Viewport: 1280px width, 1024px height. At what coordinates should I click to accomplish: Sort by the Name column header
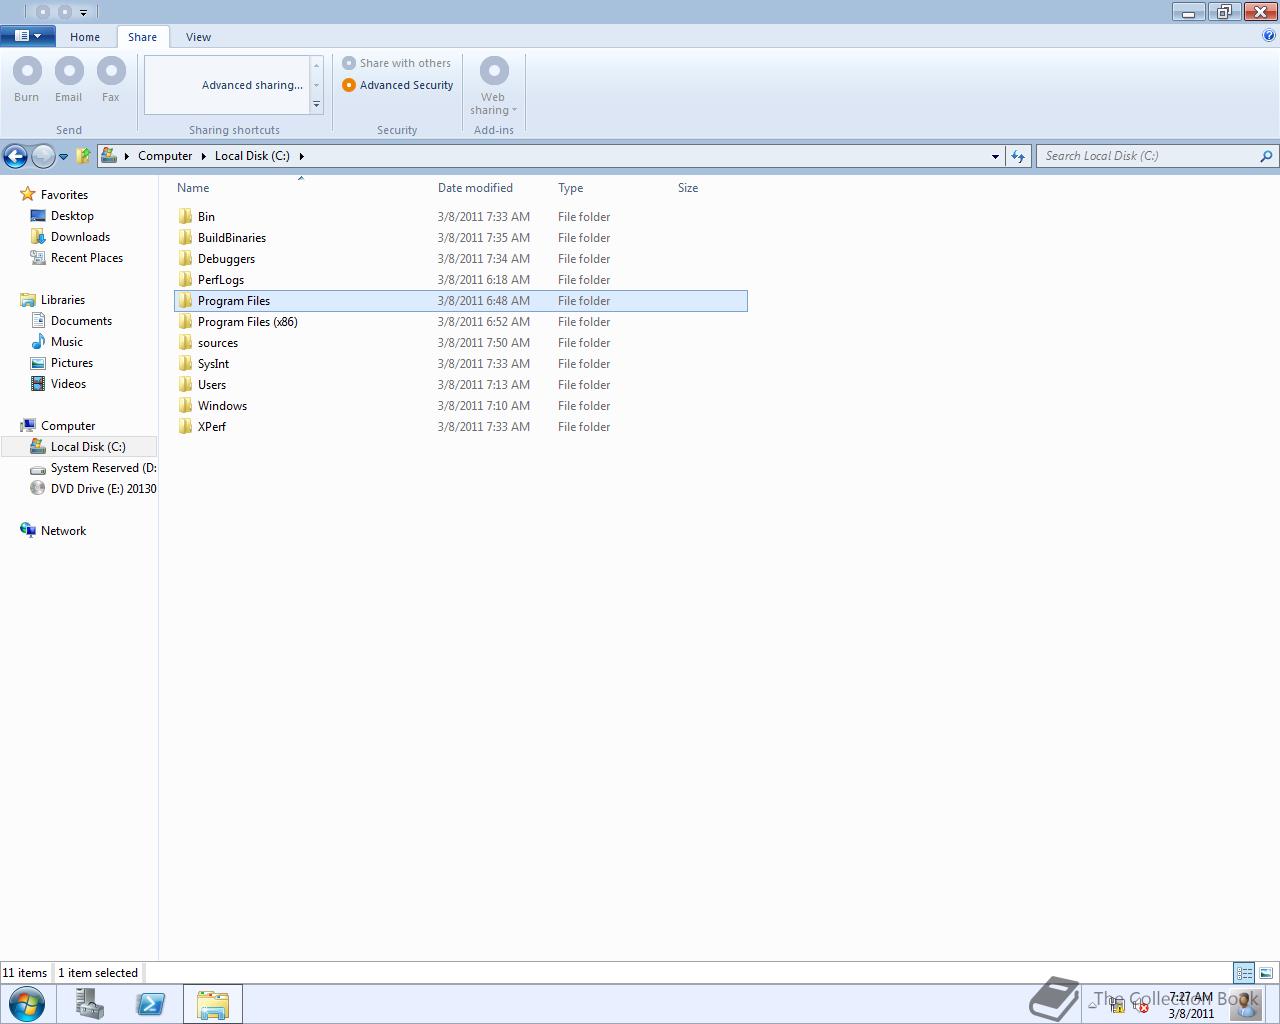[193, 188]
